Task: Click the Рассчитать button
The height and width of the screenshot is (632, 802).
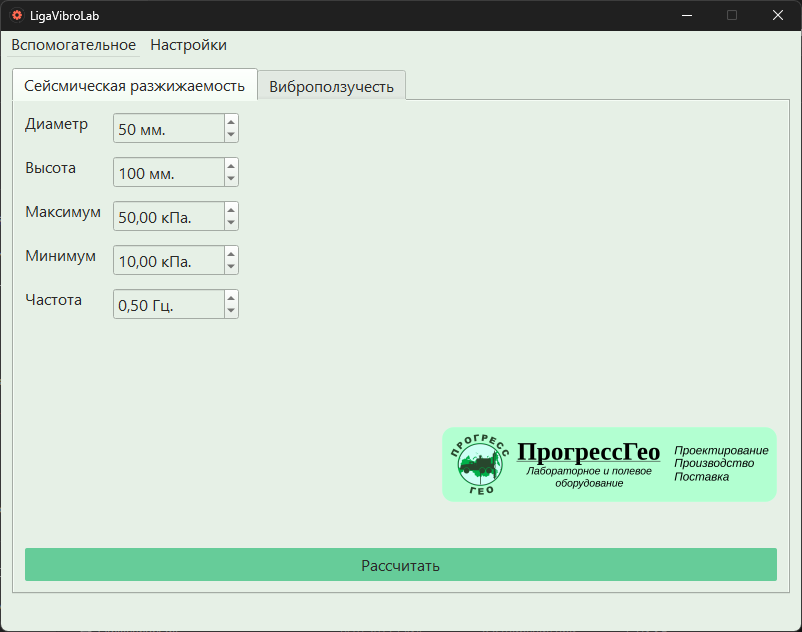Action: click(x=401, y=565)
